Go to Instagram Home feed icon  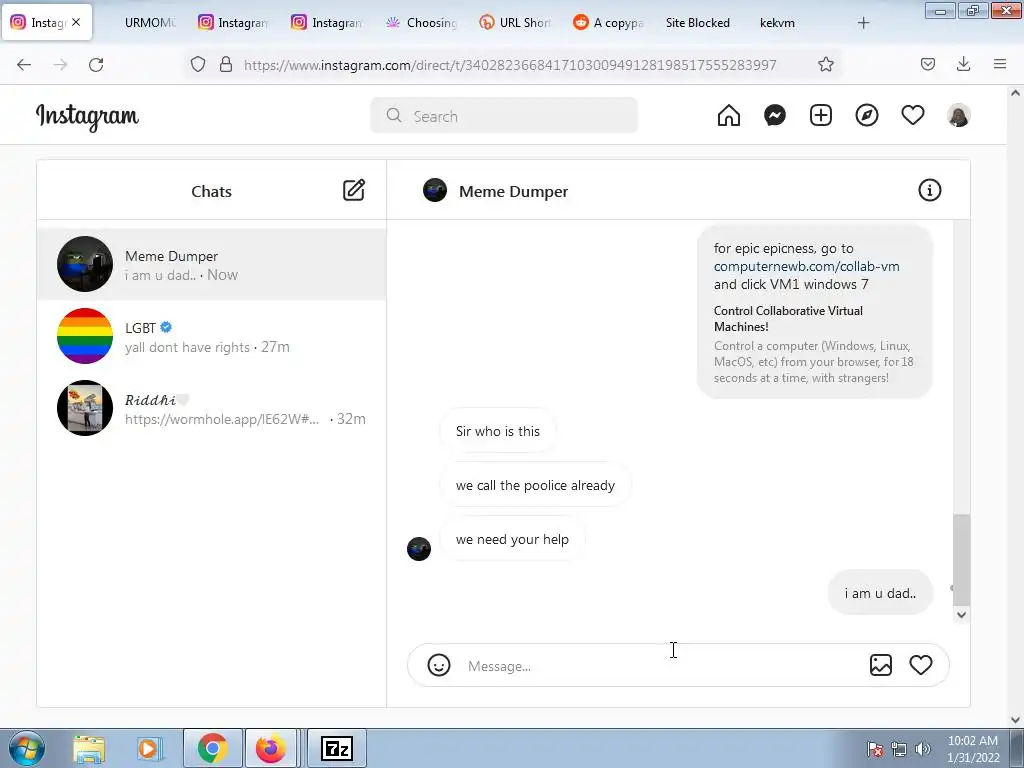(x=729, y=116)
